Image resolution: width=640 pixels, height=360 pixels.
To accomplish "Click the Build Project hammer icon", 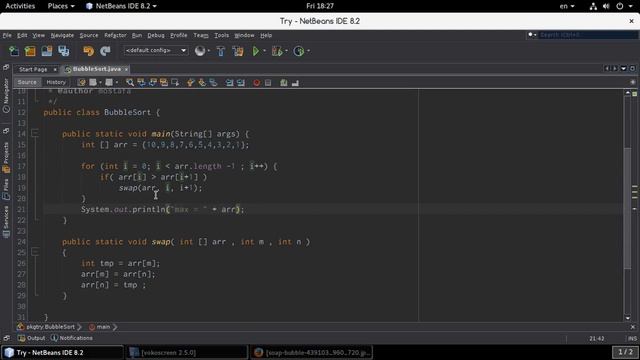I will pos(221,51).
